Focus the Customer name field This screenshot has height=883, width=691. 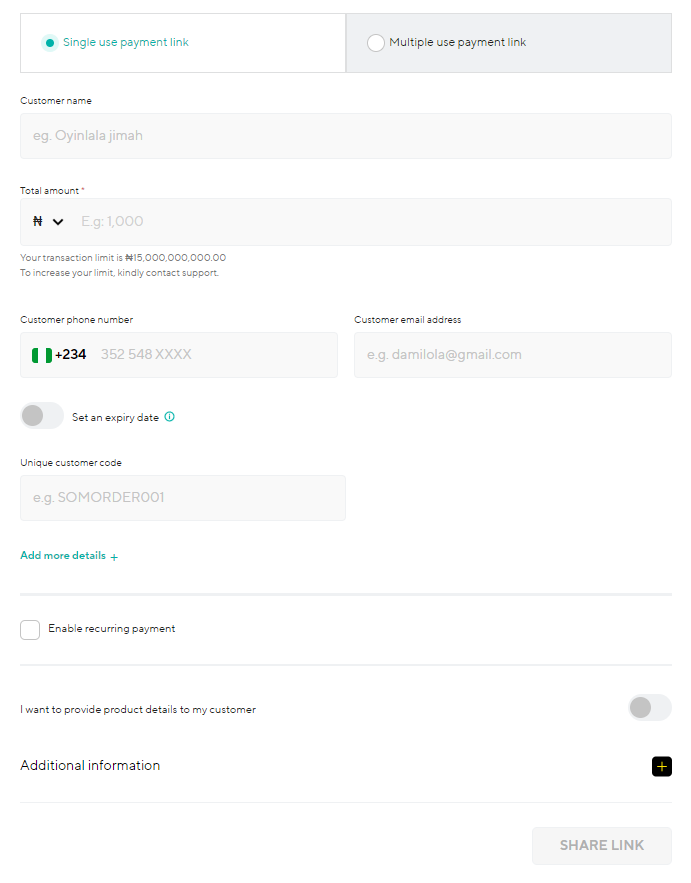click(346, 136)
